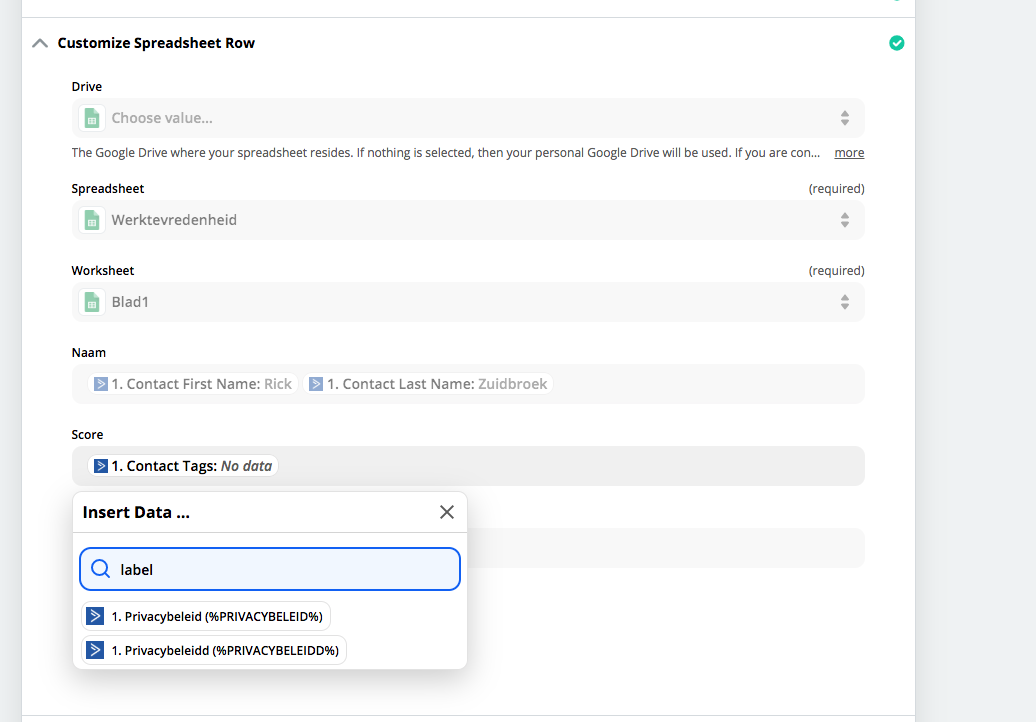This screenshot has width=1036, height=722.
Task: Click the ActiveCampaign icon on Last Name pill
Action: tap(316, 384)
